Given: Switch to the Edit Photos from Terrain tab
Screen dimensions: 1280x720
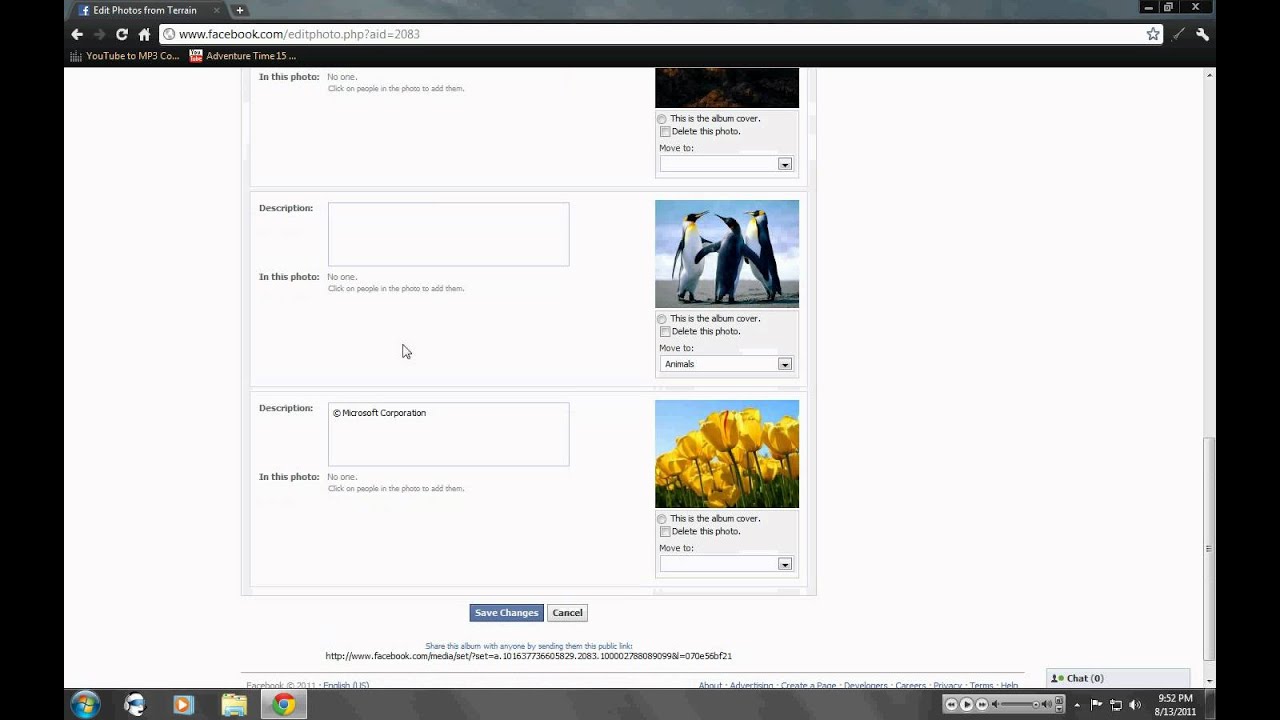Looking at the screenshot, I should pos(140,10).
